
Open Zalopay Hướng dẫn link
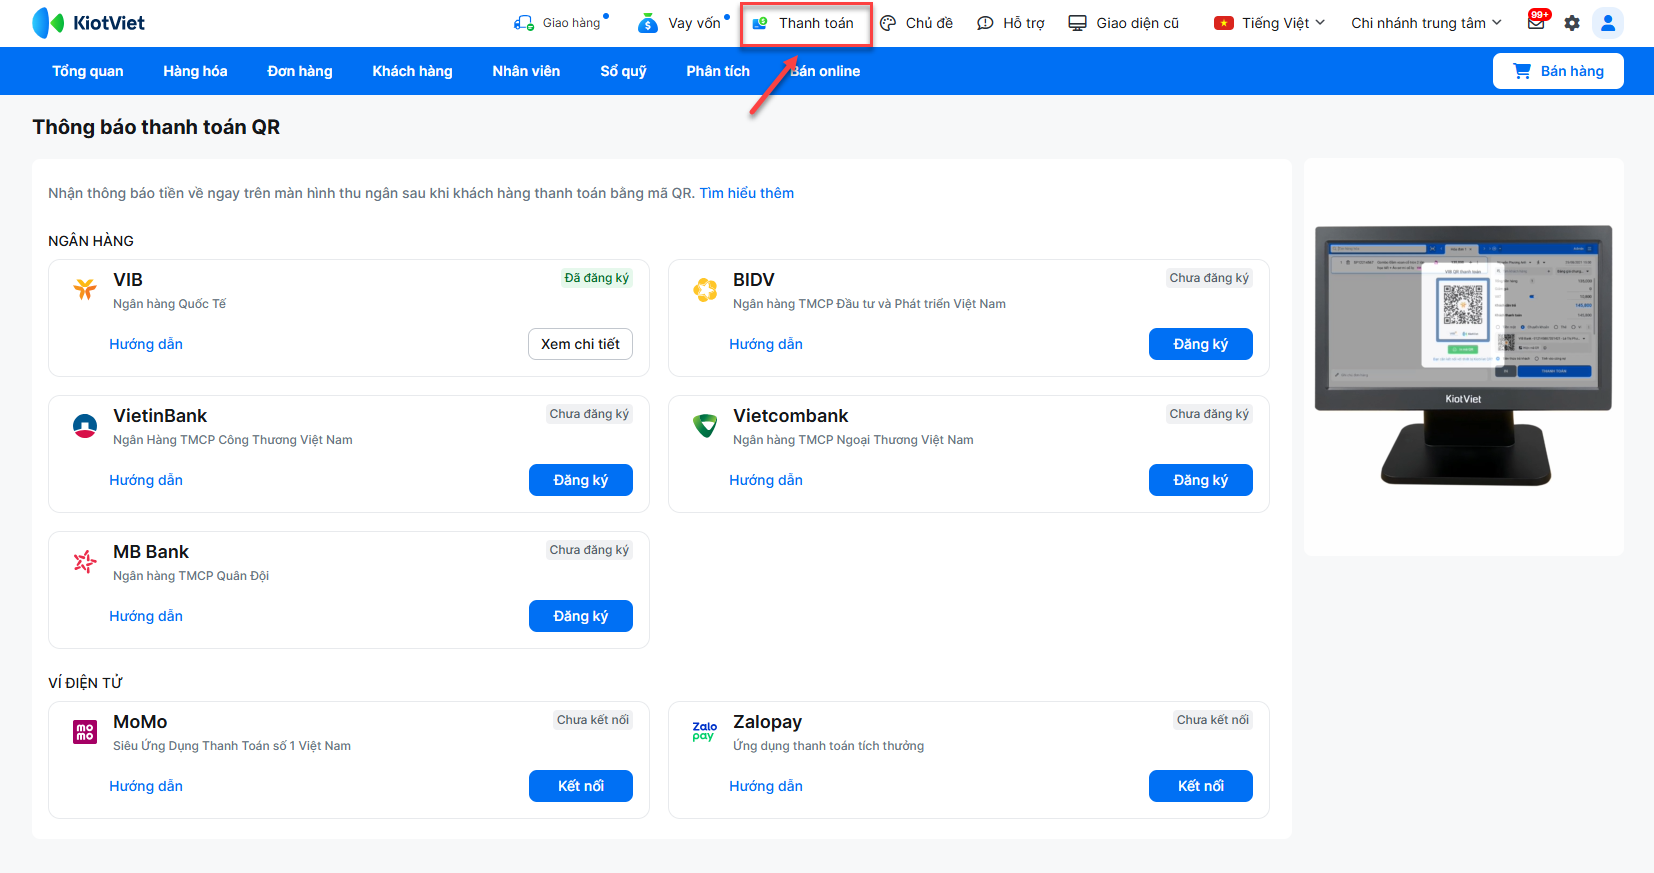tap(766, 786)
